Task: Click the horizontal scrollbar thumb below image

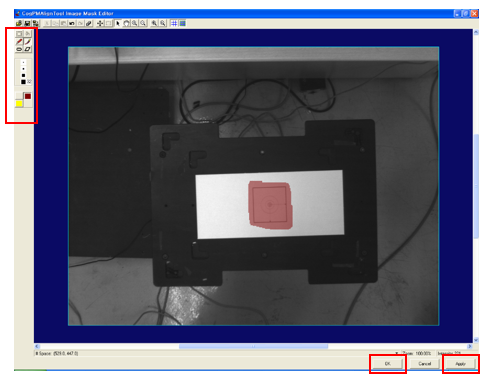Action: coord(253,346)
